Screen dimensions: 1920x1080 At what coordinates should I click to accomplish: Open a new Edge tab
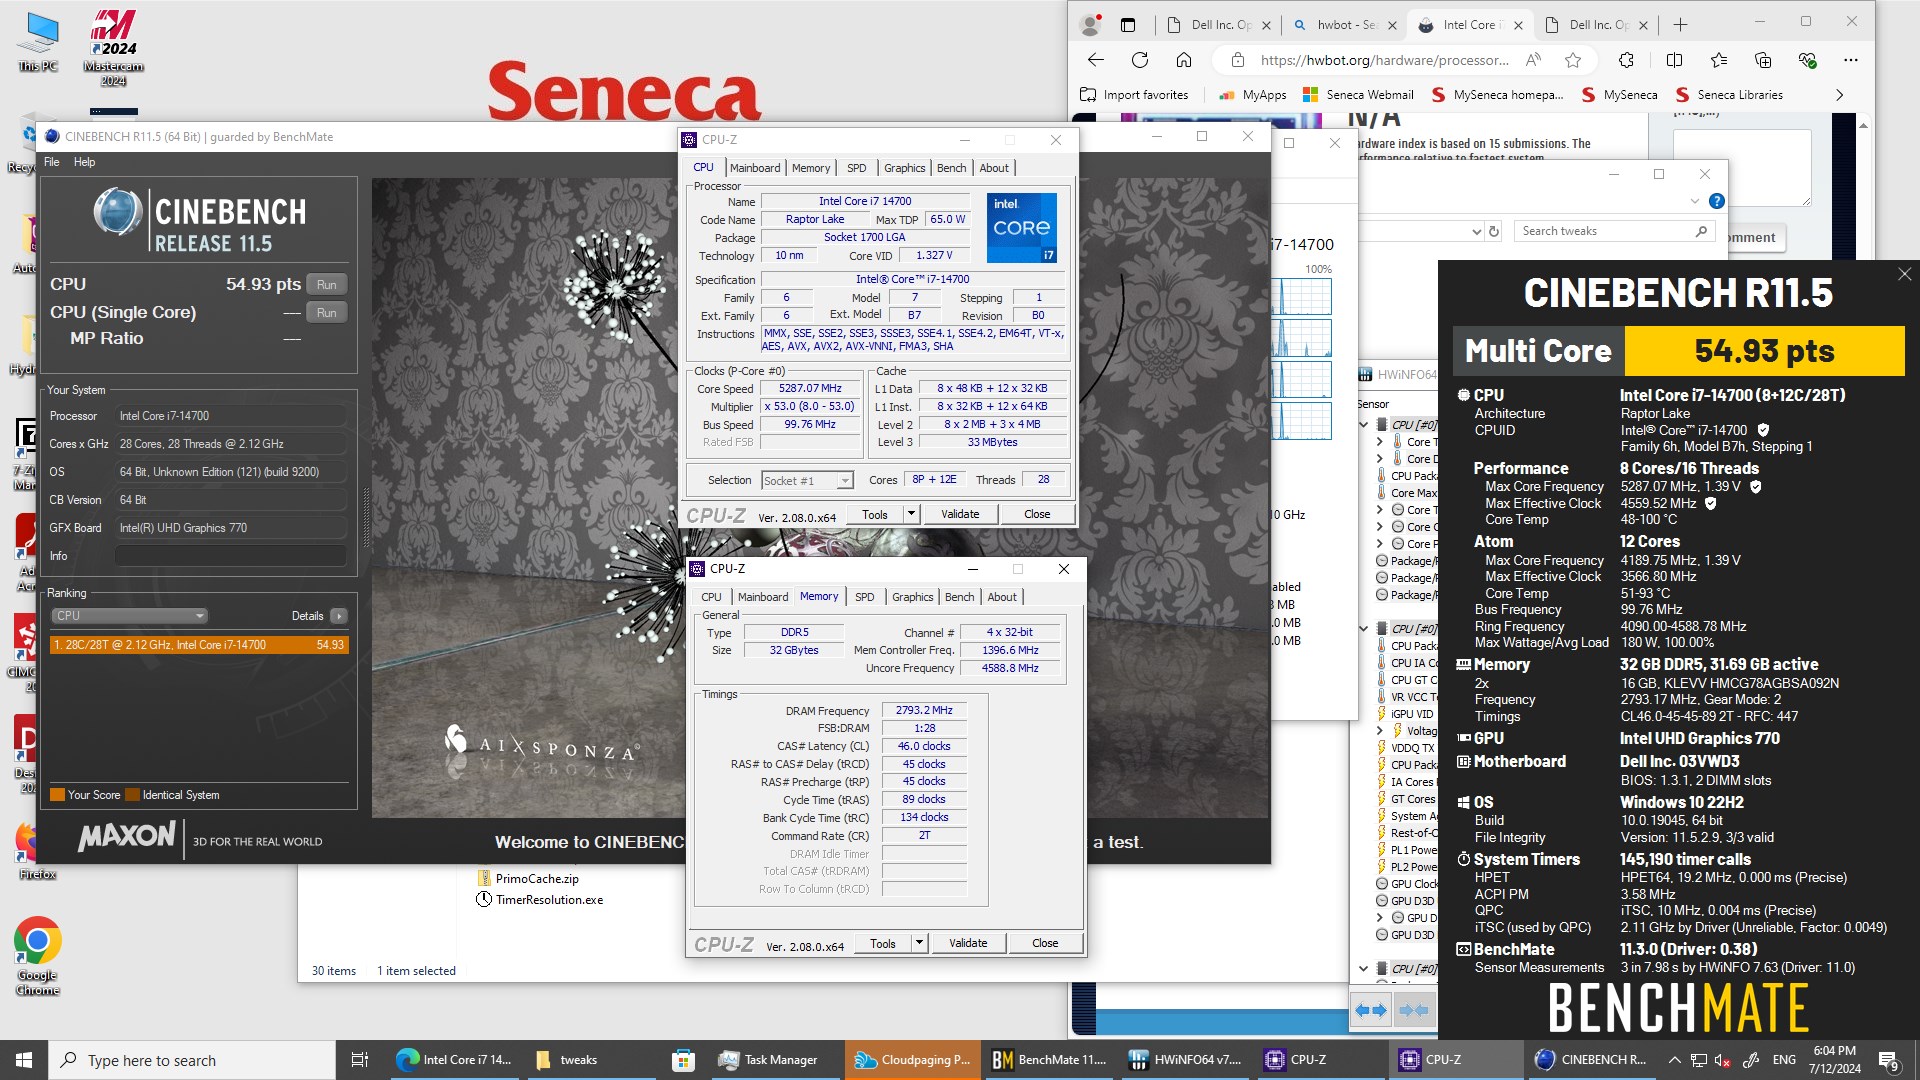(1681, 25)
